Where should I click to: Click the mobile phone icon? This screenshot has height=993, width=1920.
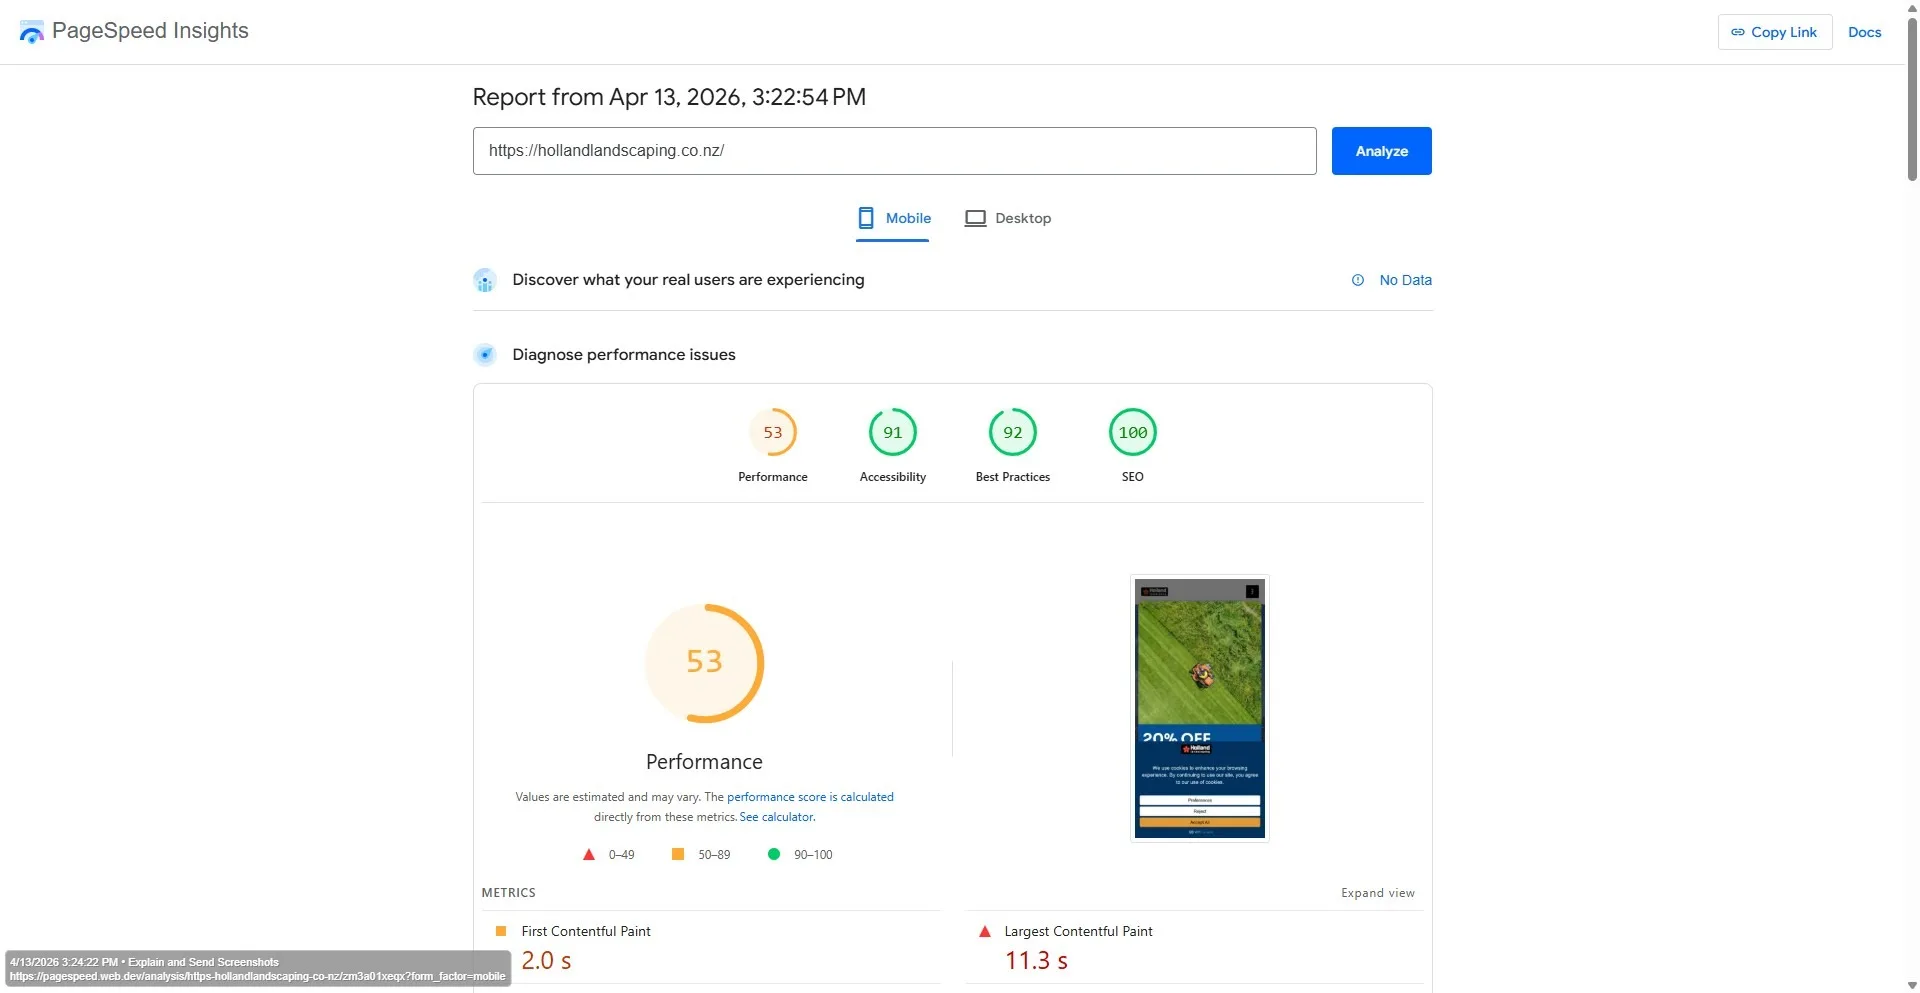[866, 218]
